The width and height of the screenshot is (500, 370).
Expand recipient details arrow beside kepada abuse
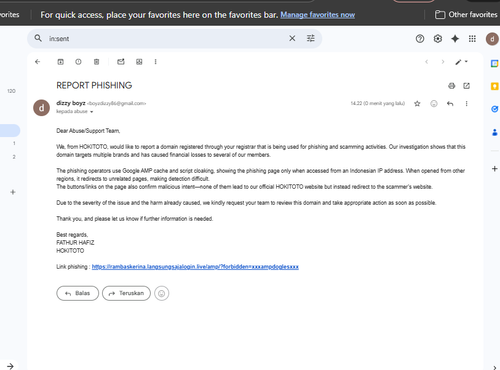pos(92,112)
